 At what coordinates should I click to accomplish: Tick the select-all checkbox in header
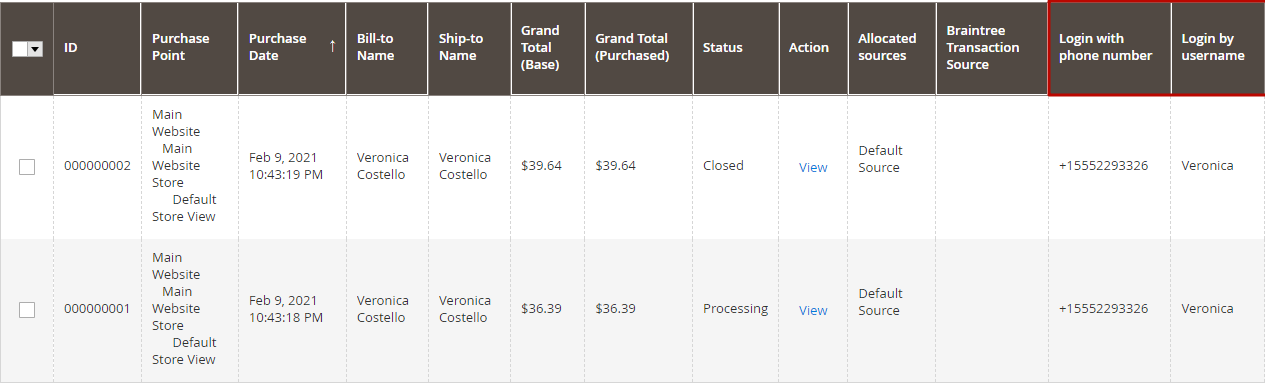[x=21, y=48]
